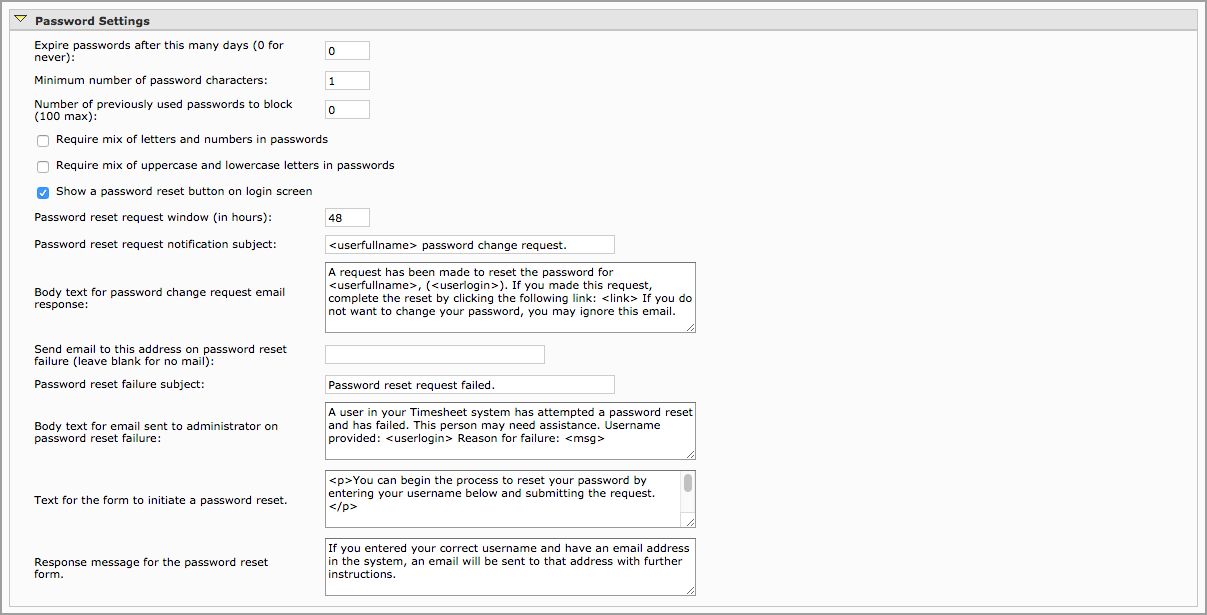Click the minimum password characters field
This screenshot has width=1207, height=615.
[347, 80]
